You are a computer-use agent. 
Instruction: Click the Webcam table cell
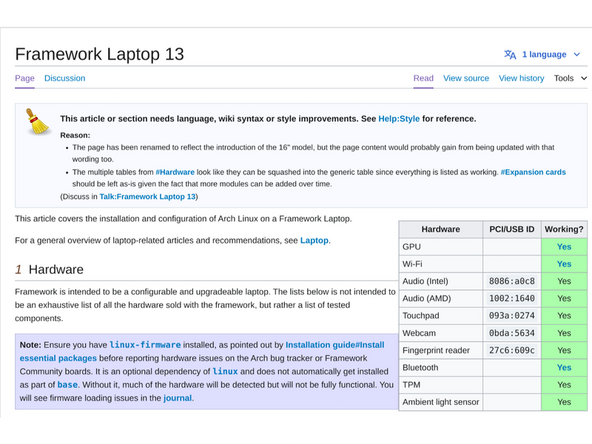pyautogui.click(x=441, y=333)
